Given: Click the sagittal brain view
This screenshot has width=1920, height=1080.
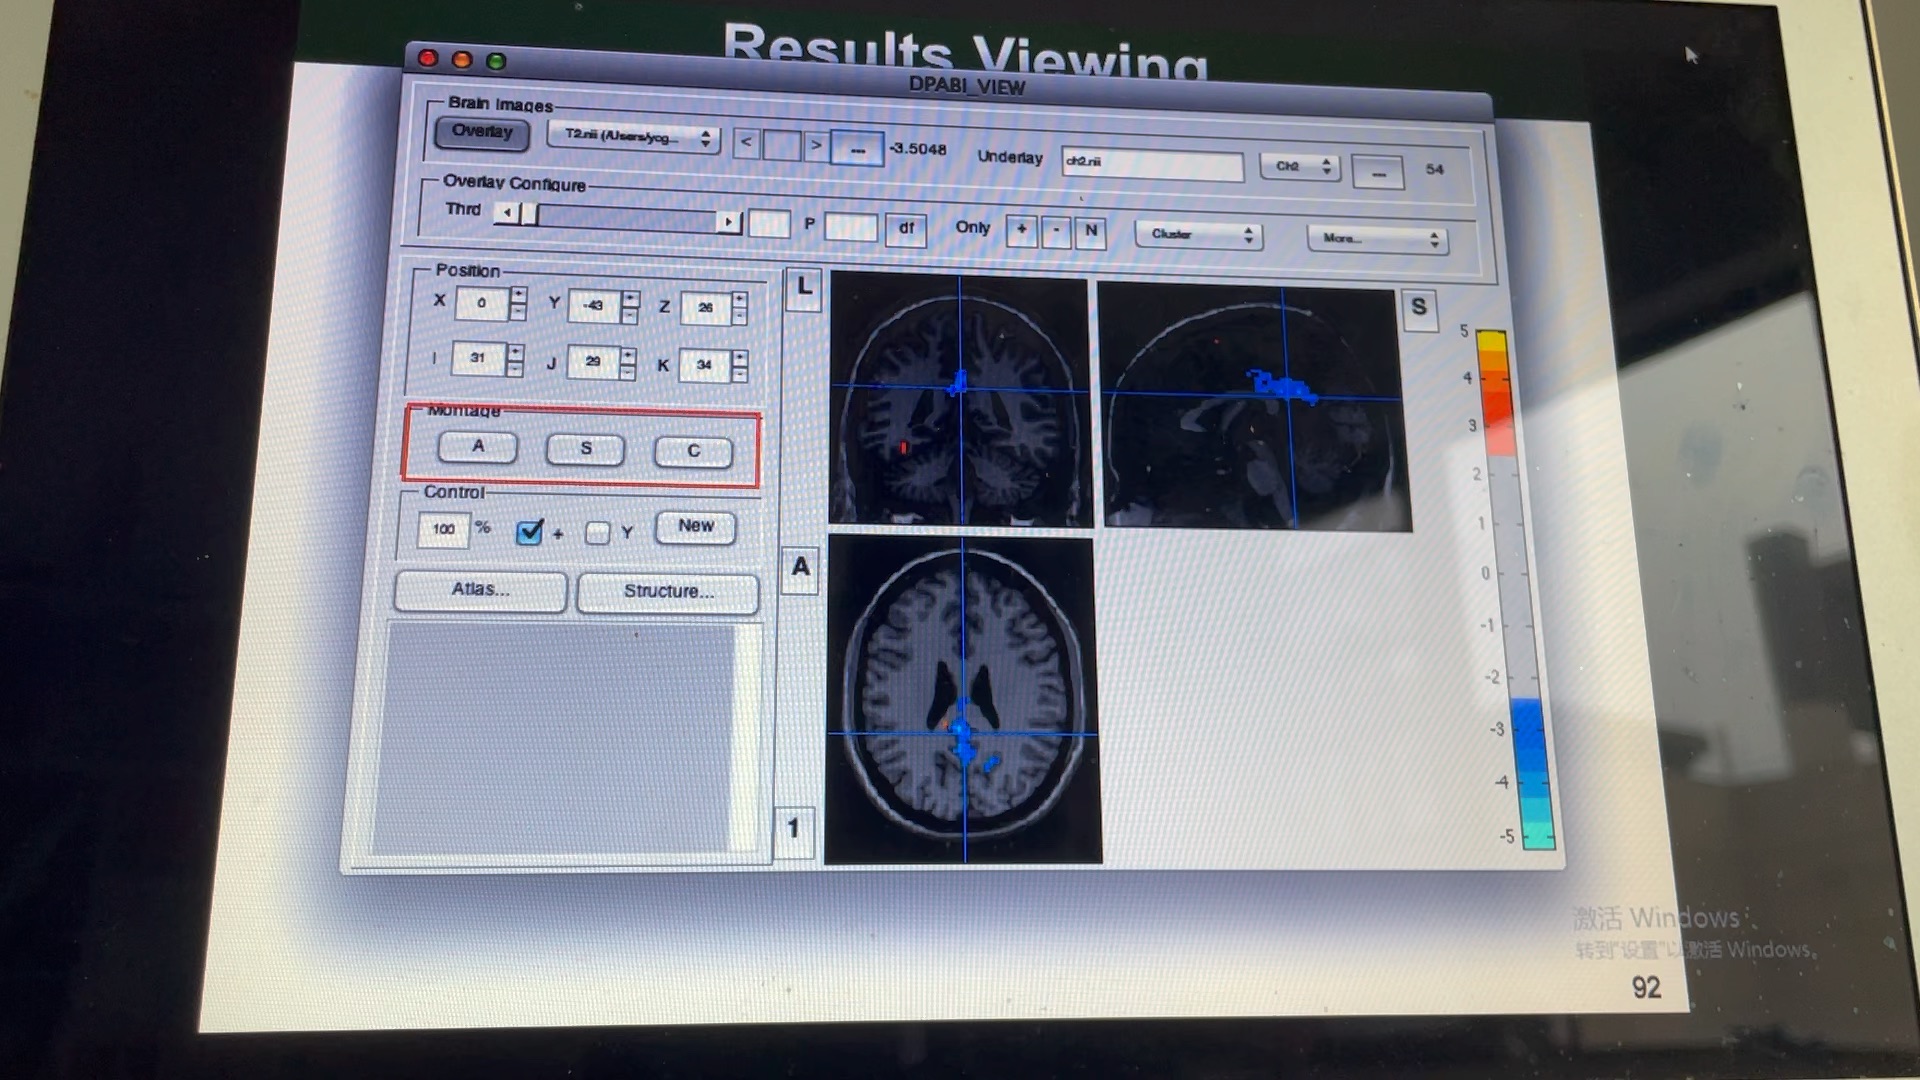Looking at the screenshot, I should click(x=1255, y=406).
